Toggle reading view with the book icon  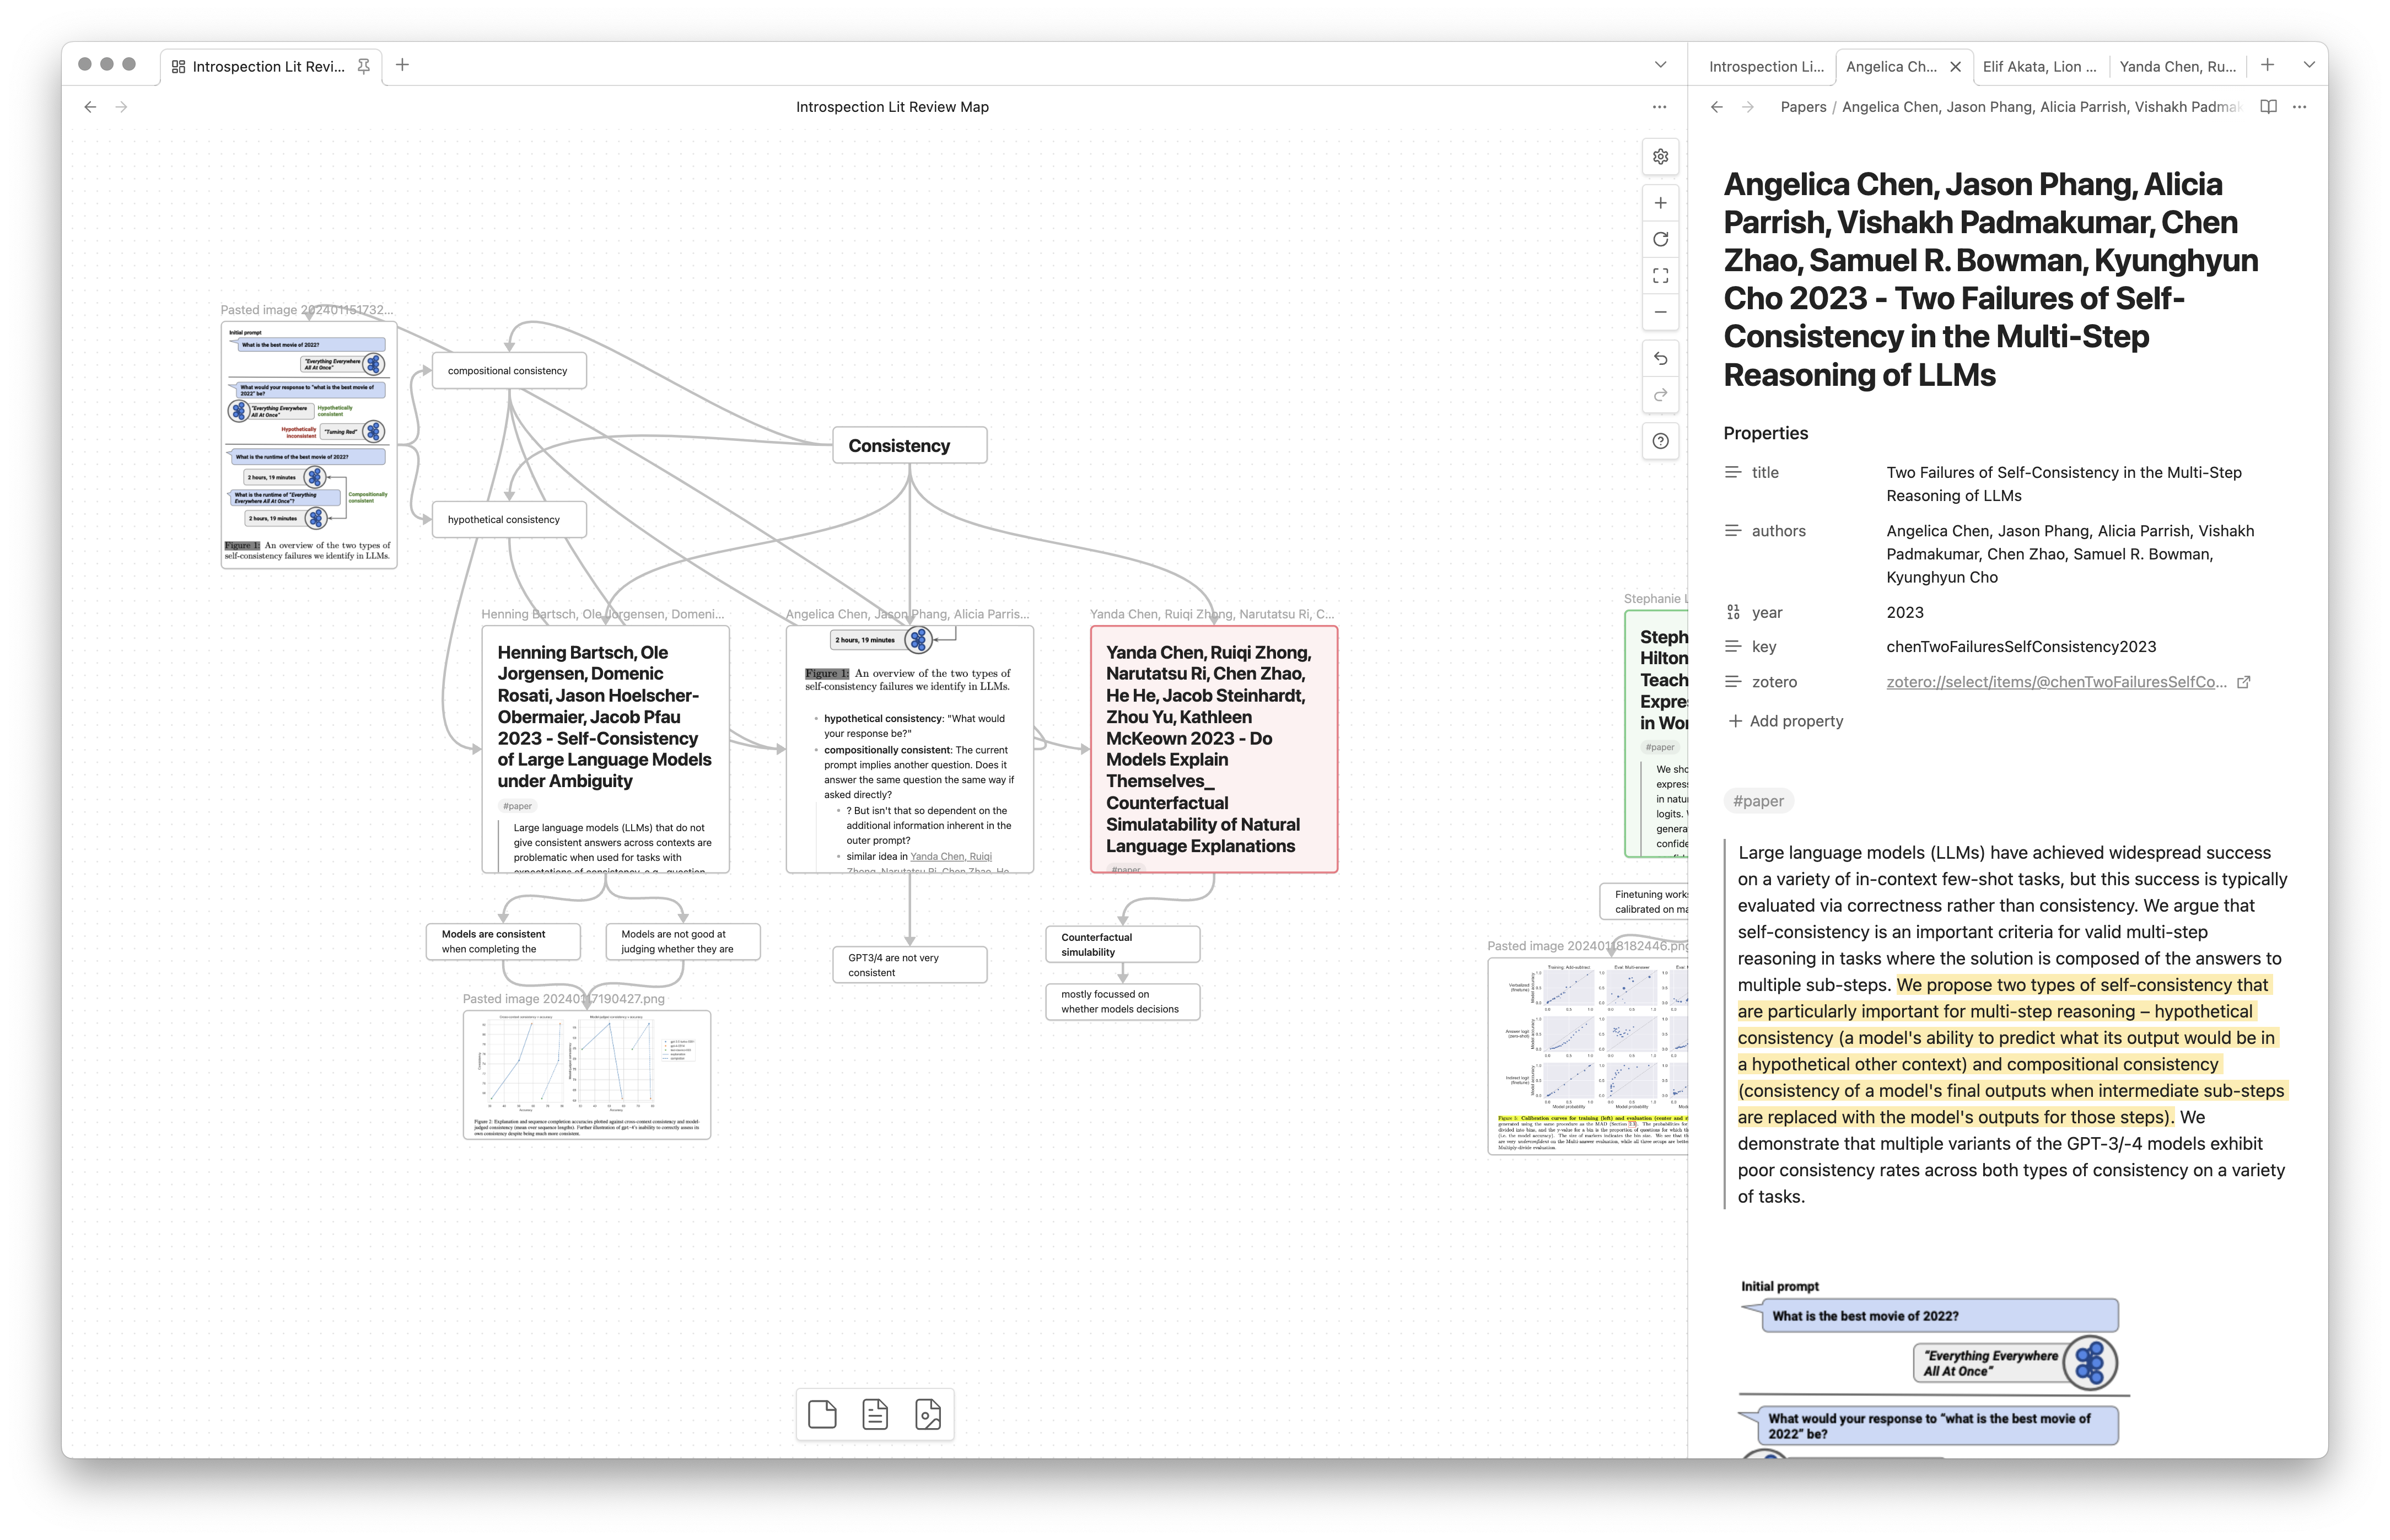pyautogui.click(x=2266, y=106)
